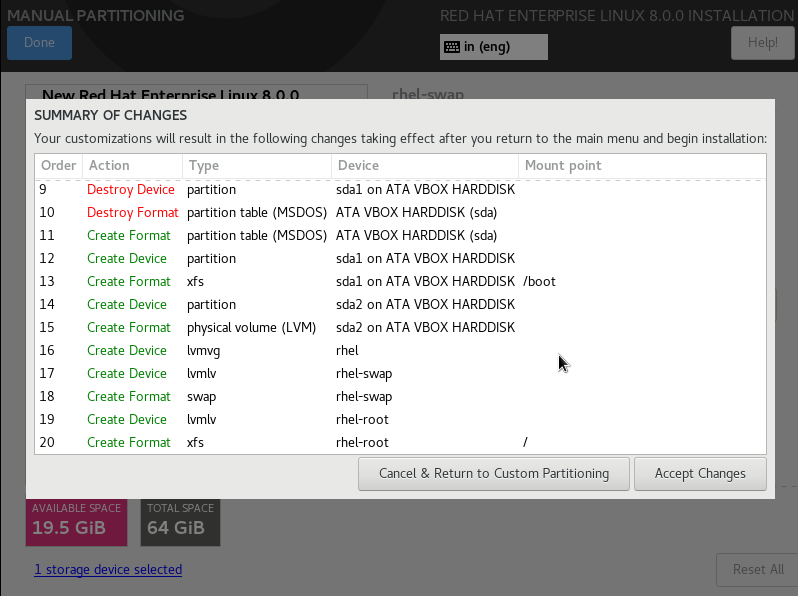Click the keyboard layout icon
798x596 pixels.
[x=451, y=47]
